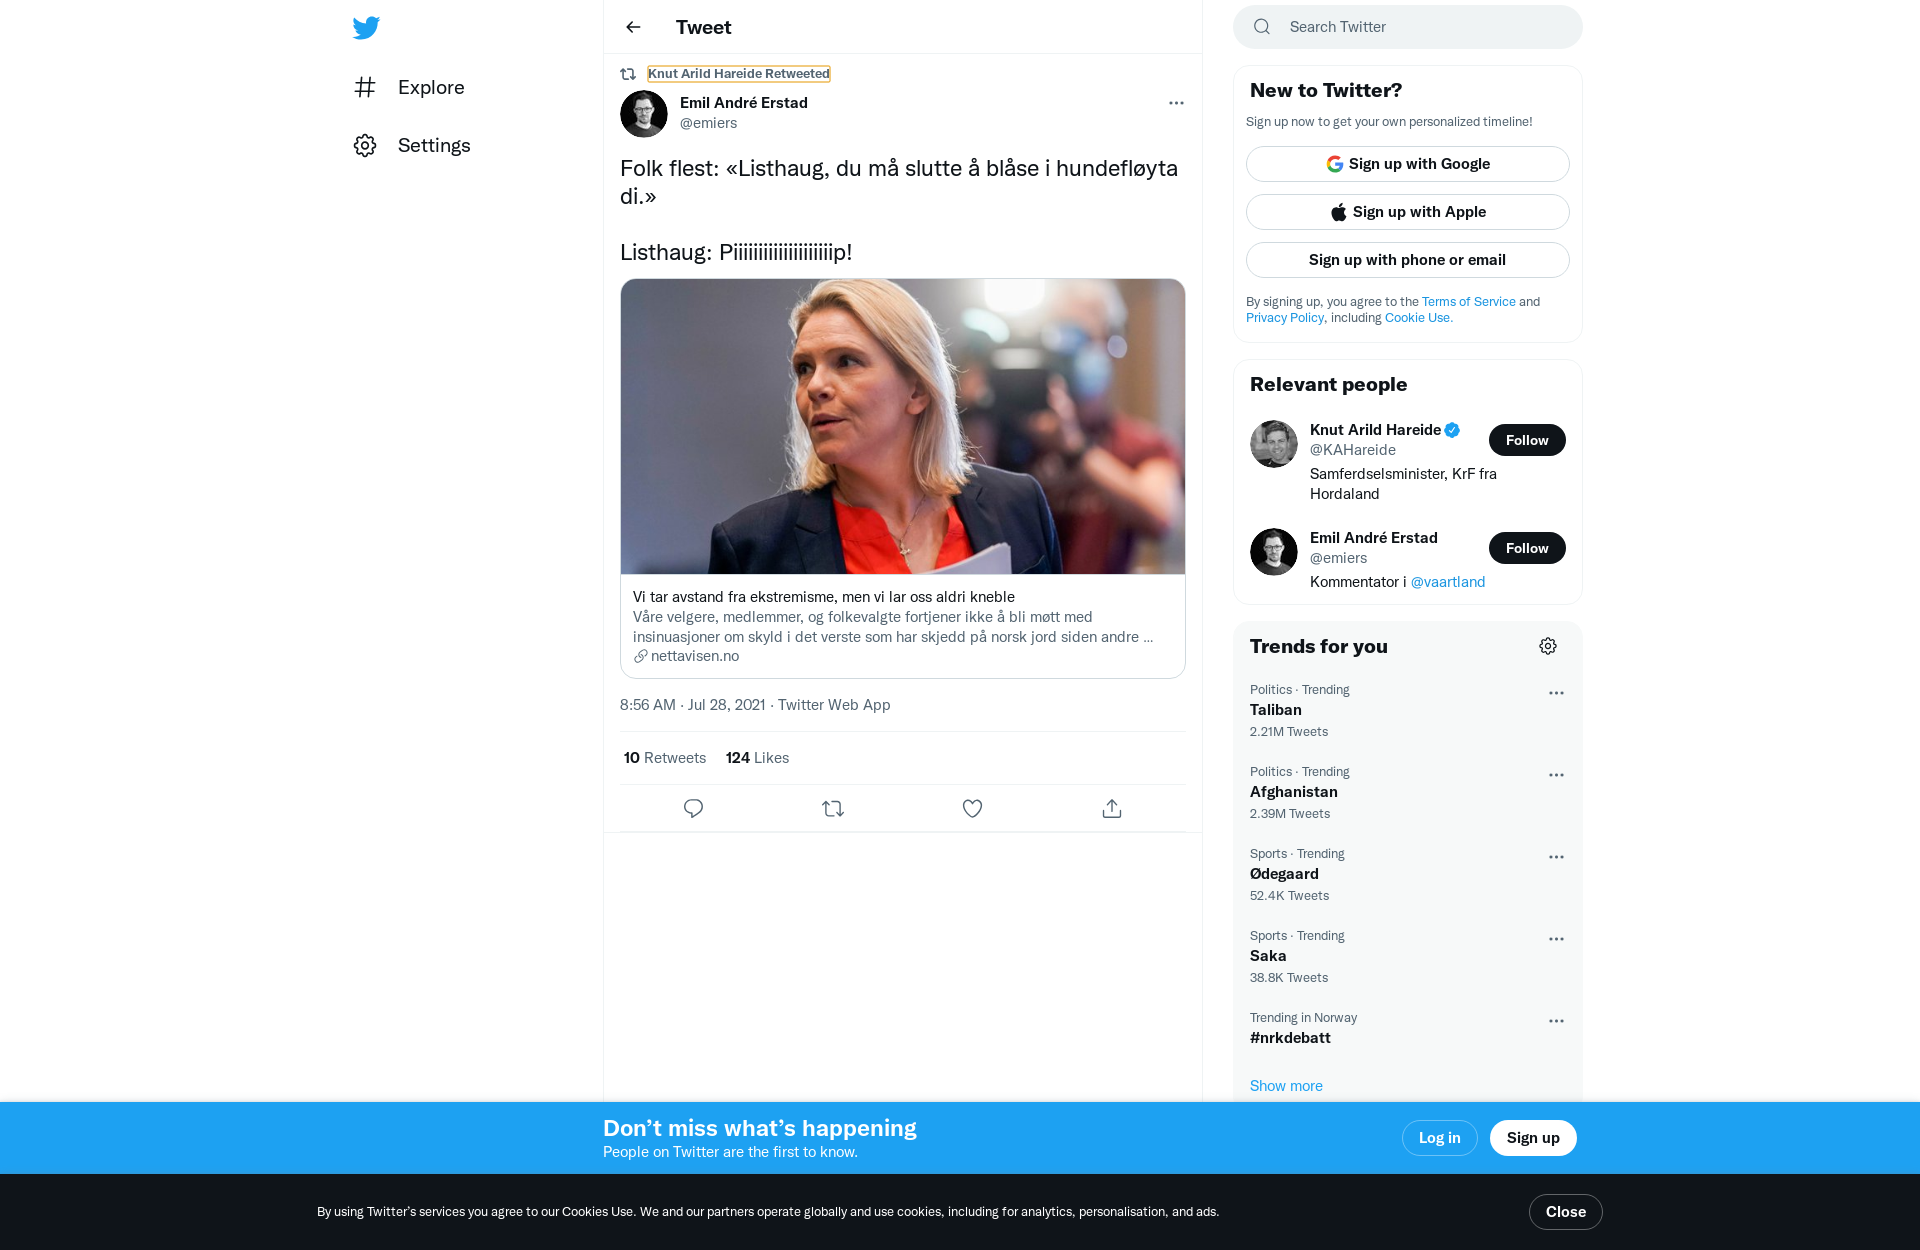Open the tweet's three-dot more menu
This screenshot has height=1250, width=1920.
[x=1176, y=103]
